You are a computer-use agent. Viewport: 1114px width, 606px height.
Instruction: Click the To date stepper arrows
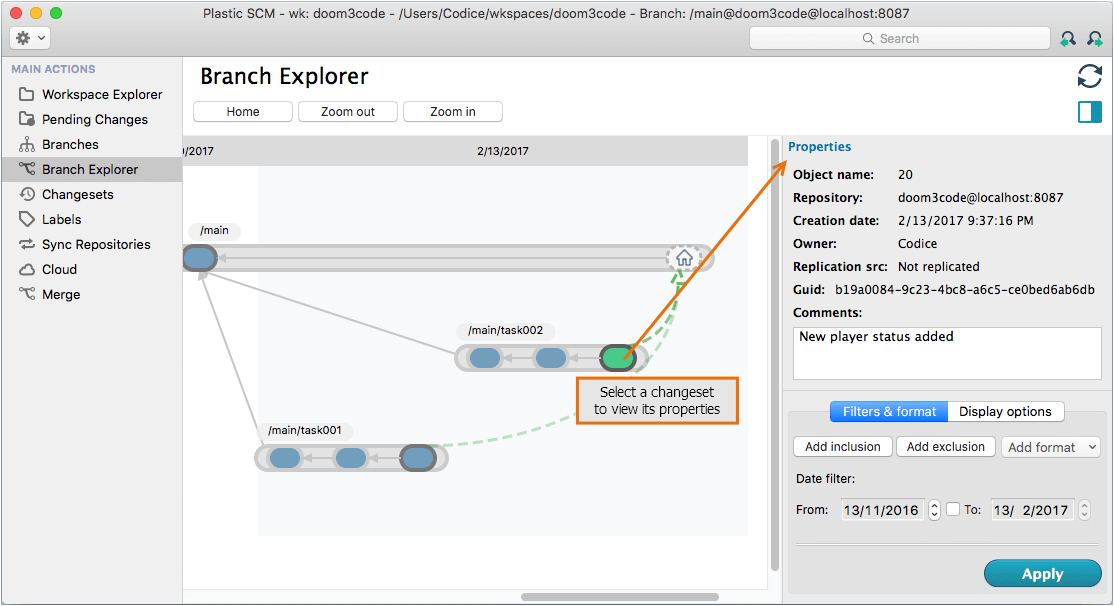coord(1084,510)
